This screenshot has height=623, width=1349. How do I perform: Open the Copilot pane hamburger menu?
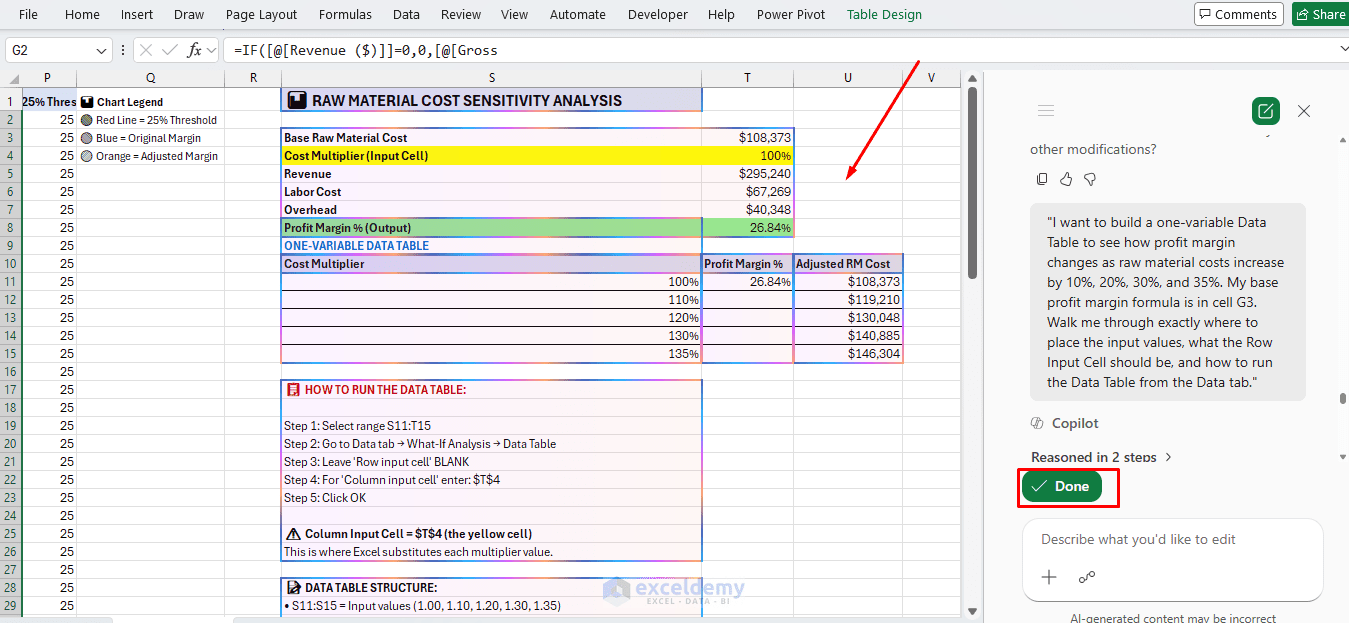coord(1046,111)
